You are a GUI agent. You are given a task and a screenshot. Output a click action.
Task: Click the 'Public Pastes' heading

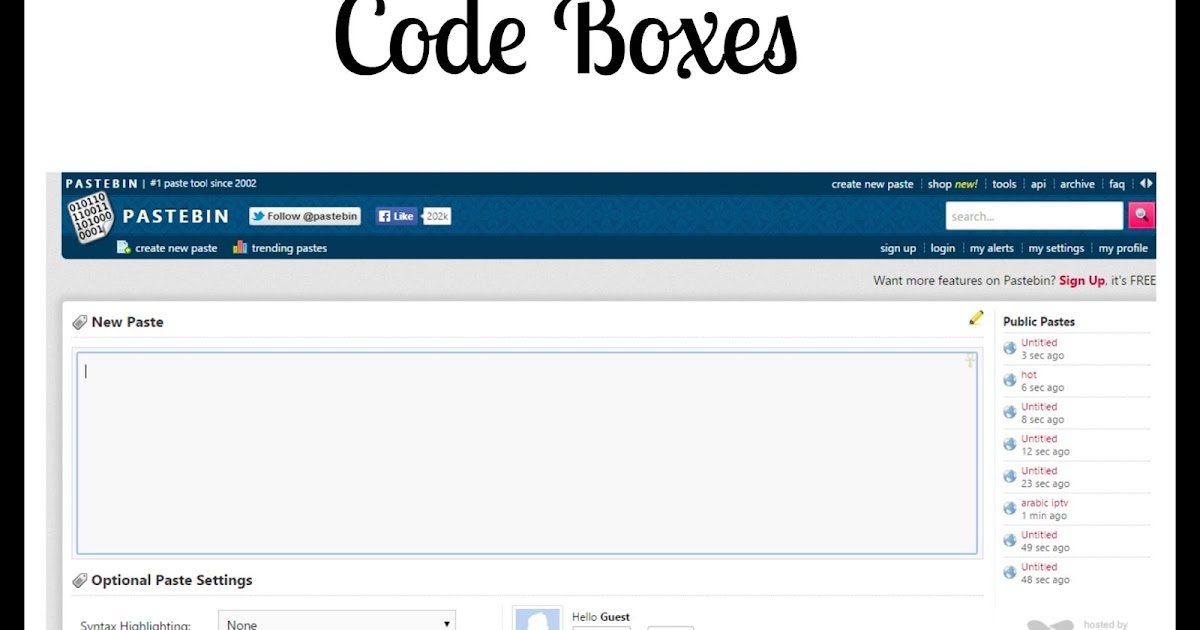pos(1039,322)
